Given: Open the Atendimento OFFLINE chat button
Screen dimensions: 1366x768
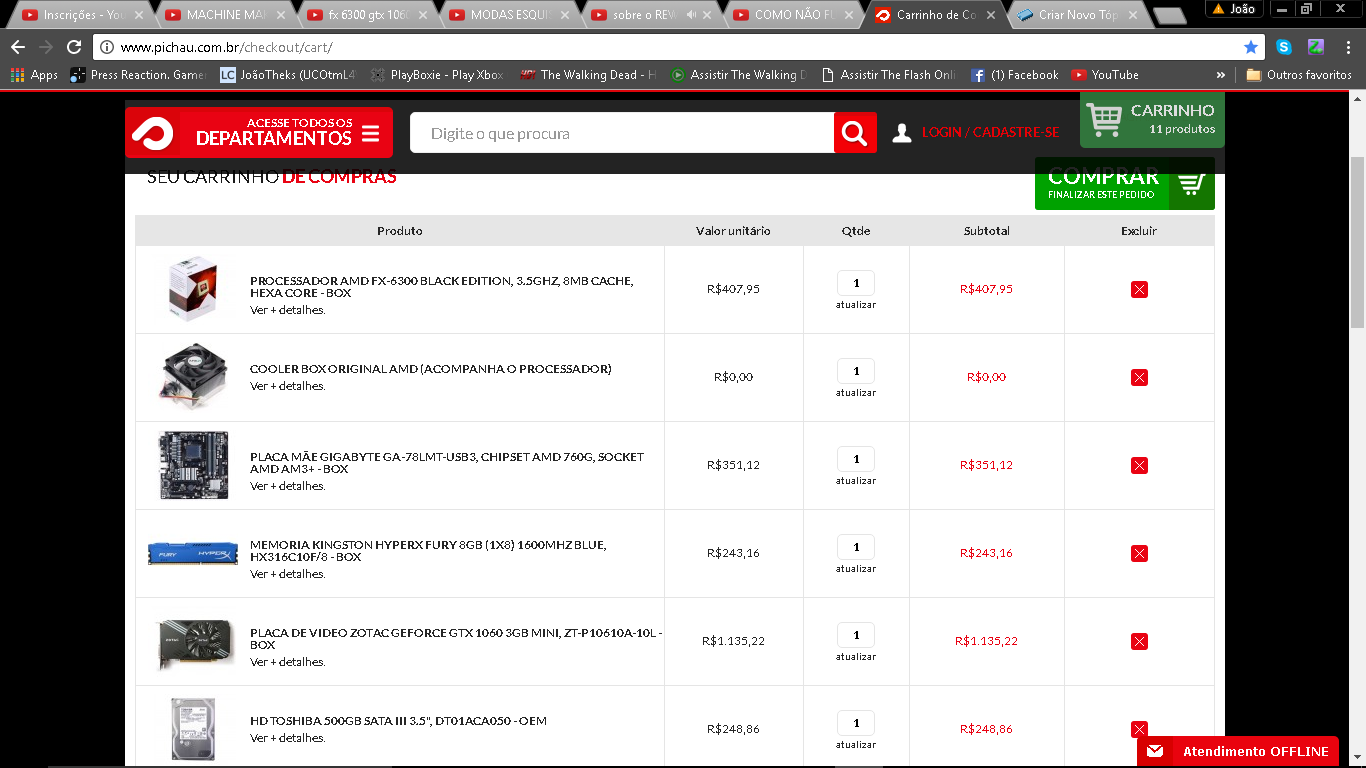Looking at the screenshot, I should pyautogui.click(x=1237, y=751).
